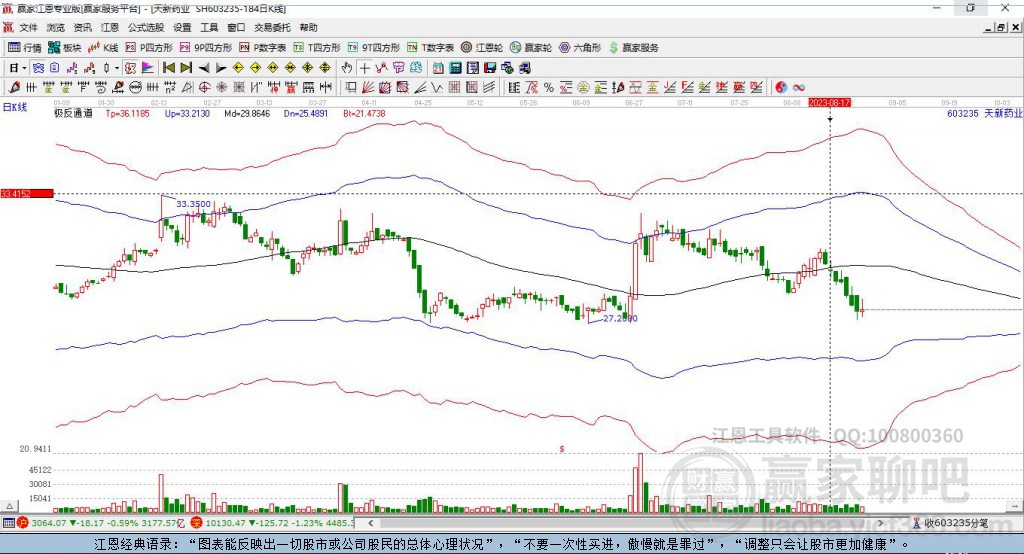Jump to first bar with skip-start icon
This screenshot has width=1024, height=554.
click(168, 68)
